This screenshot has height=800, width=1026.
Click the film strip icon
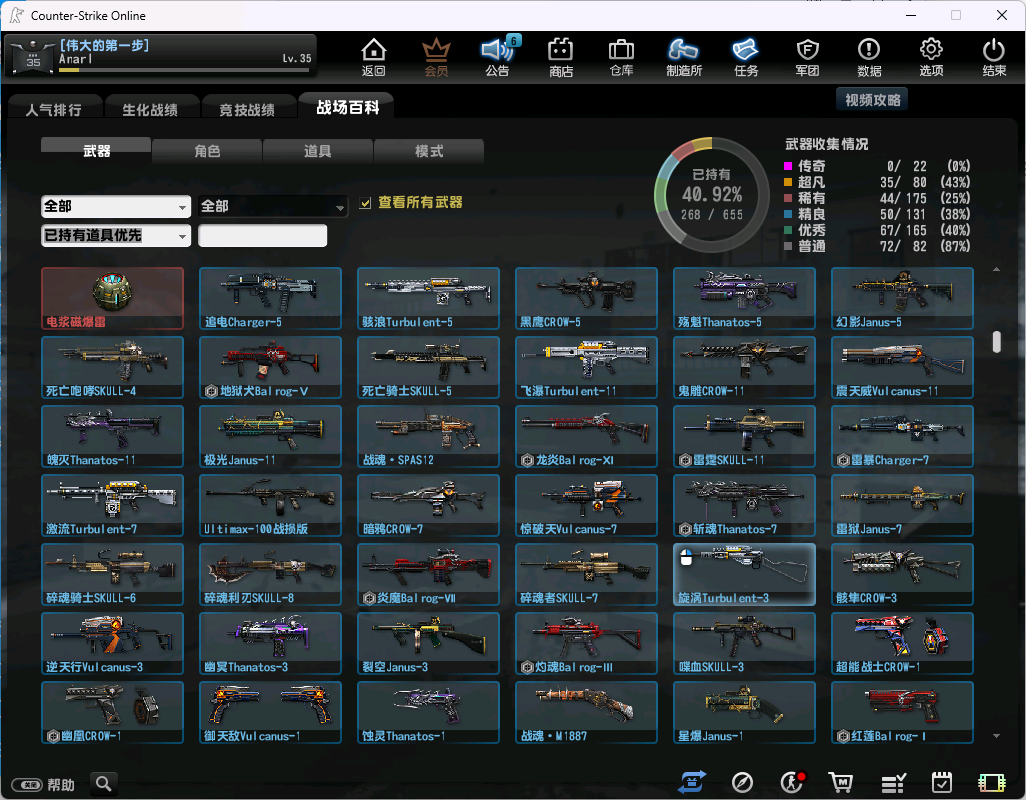991,782
